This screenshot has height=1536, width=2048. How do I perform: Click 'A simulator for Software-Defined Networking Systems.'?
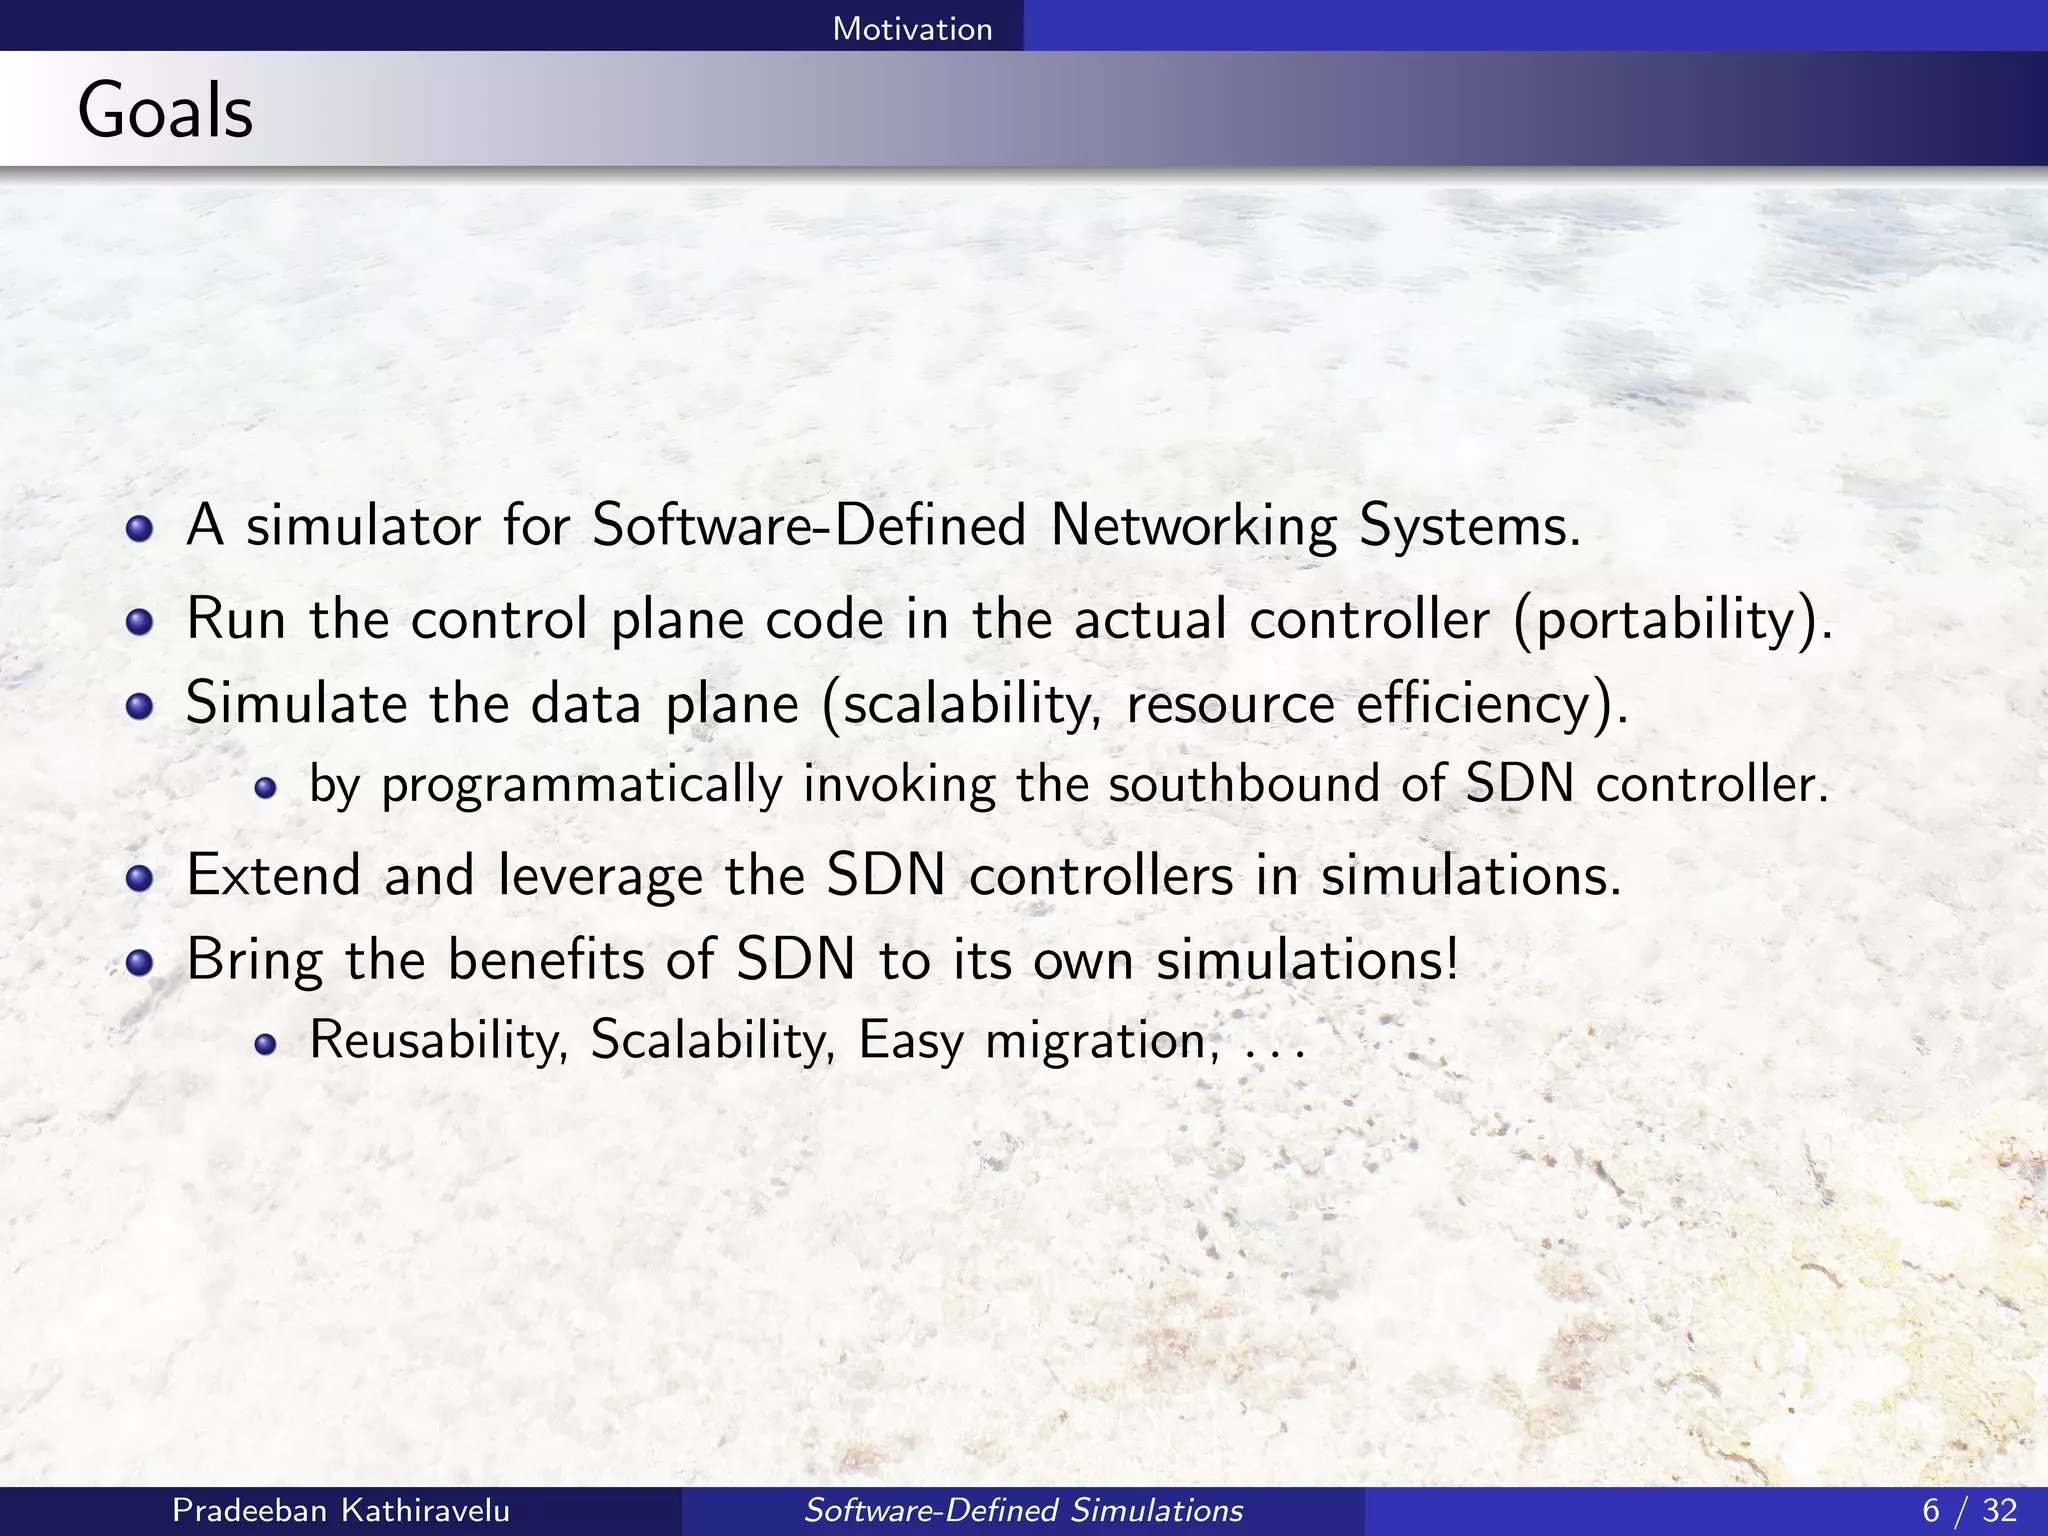click(884, 525)
